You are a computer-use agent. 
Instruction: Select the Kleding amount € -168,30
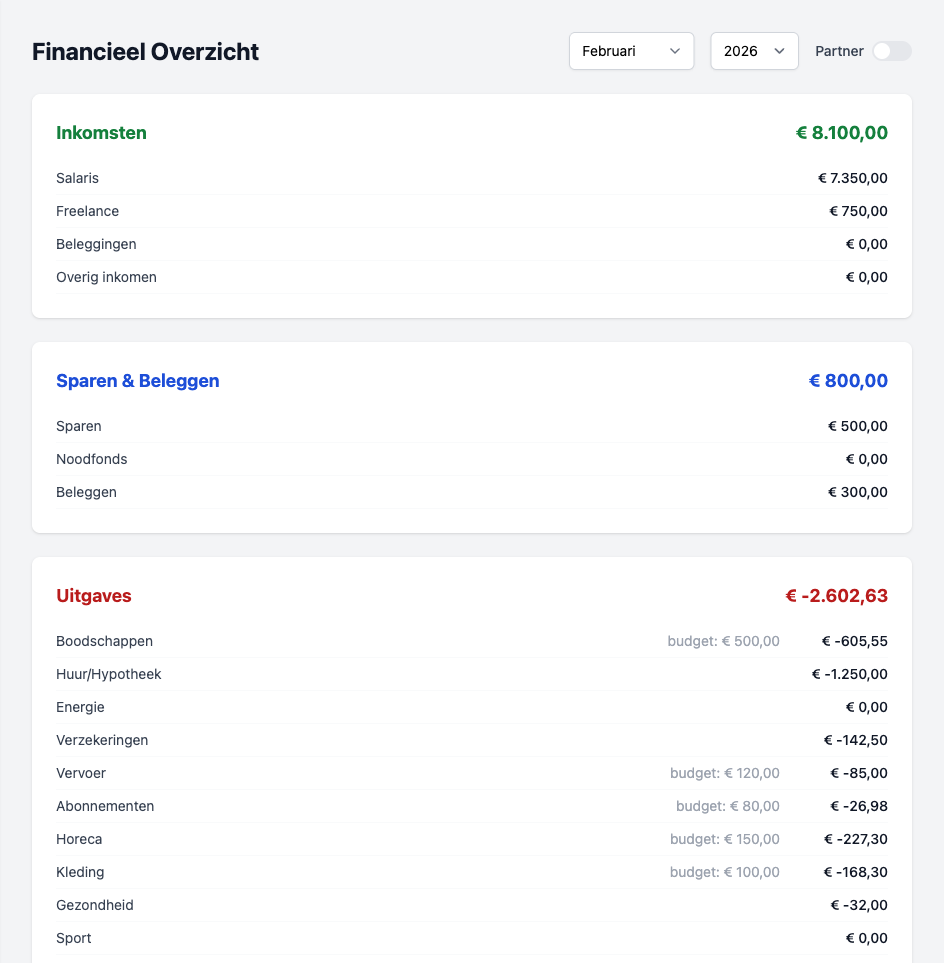pos(856,873)
